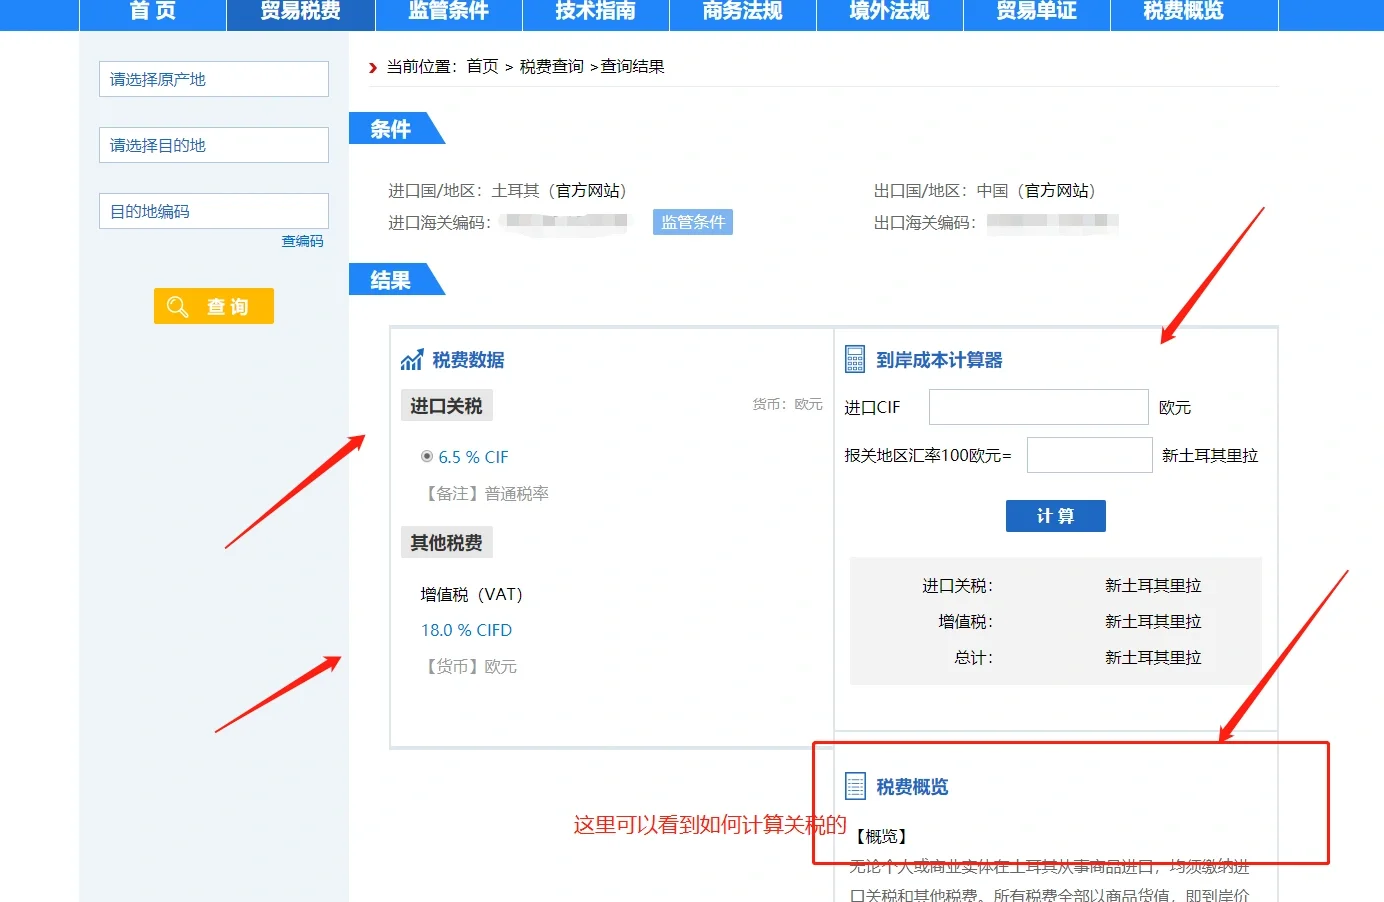Click the 进口关税 section heading

point(446,406)
